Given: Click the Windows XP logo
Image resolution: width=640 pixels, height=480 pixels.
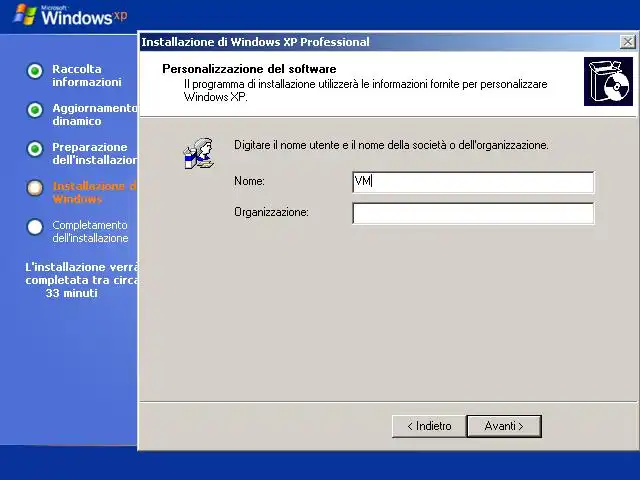Looking at the screenshot, I should click(x=71, y=15).
